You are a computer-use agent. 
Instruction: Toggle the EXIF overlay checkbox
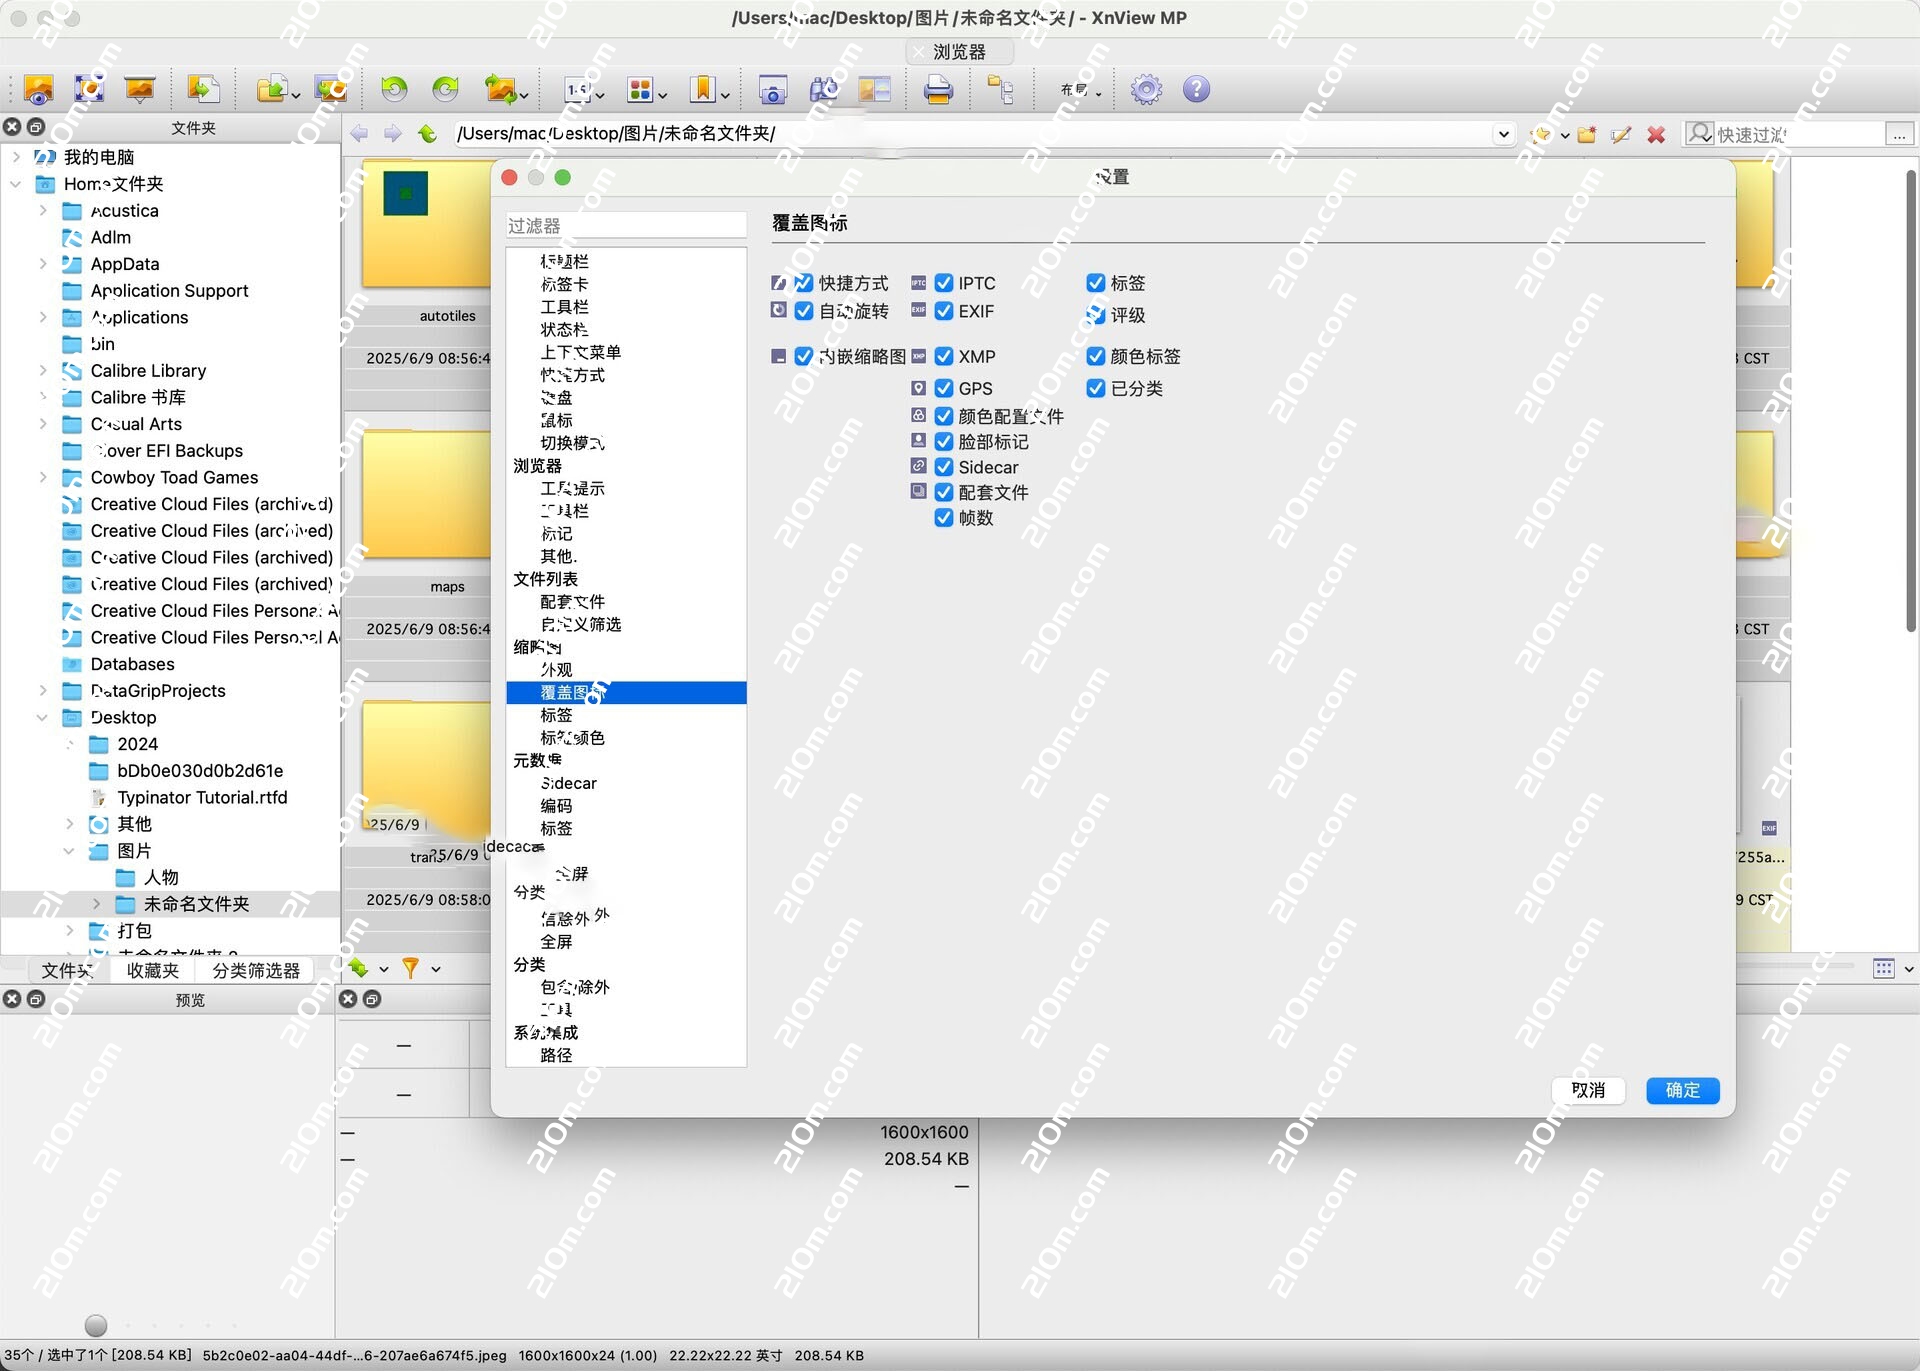(943, 311)
